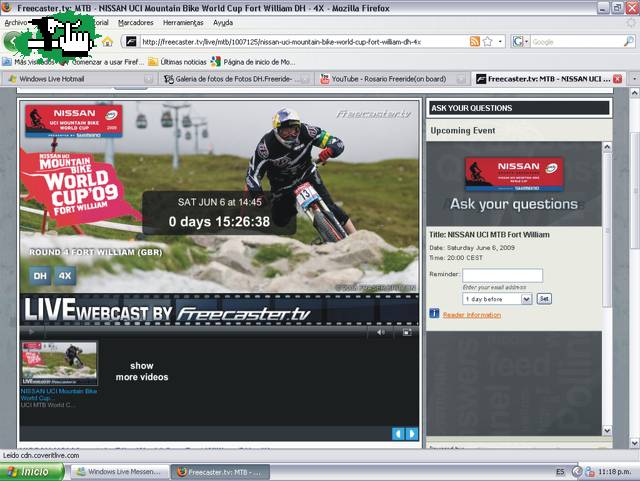Open the Herramientas menu

[x=183, y=23]
